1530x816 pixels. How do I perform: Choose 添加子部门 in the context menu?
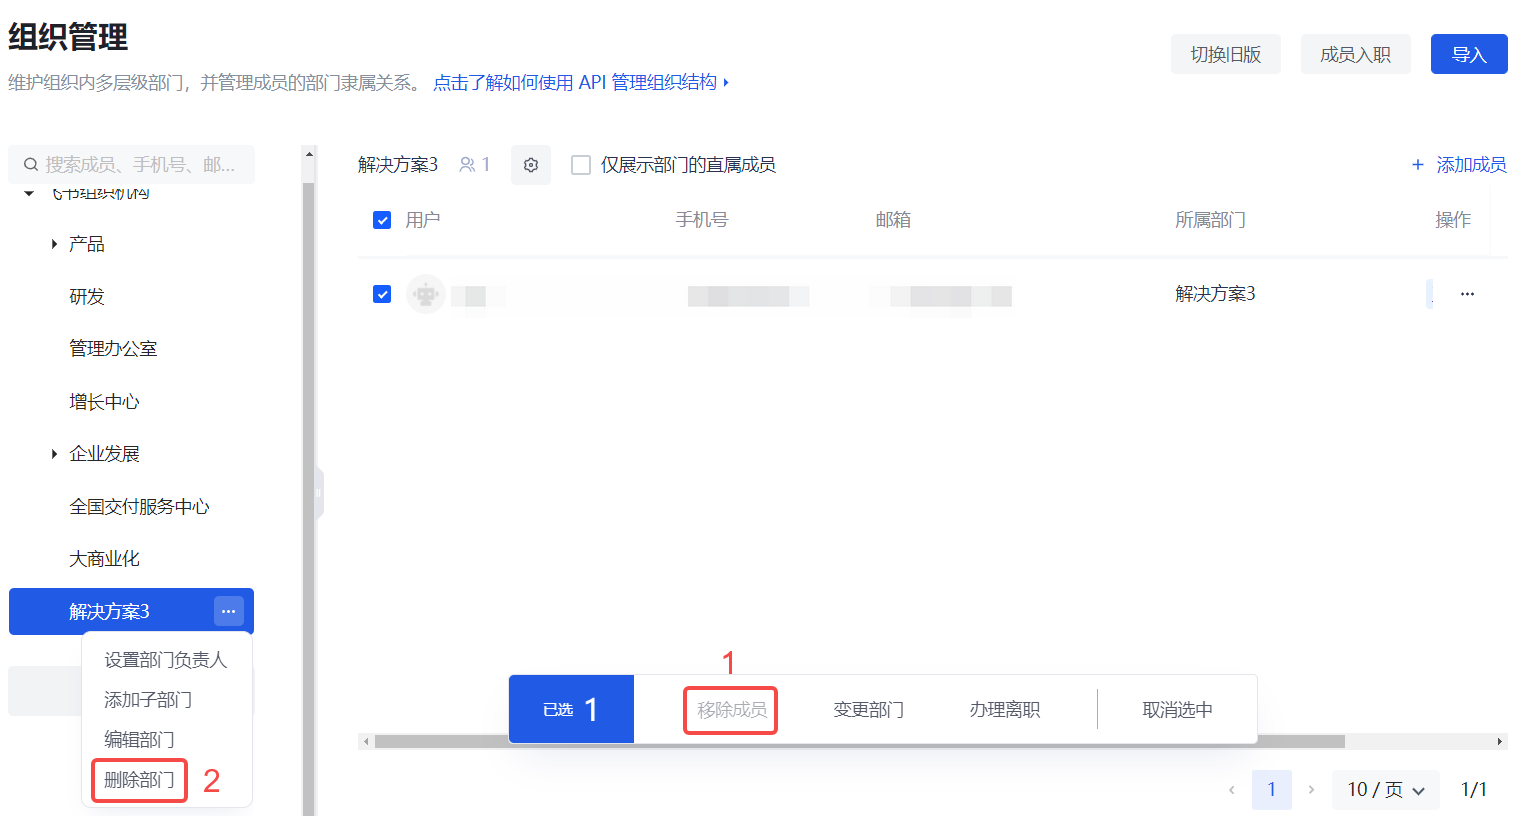pyautogui.click(x=148, y=700)
